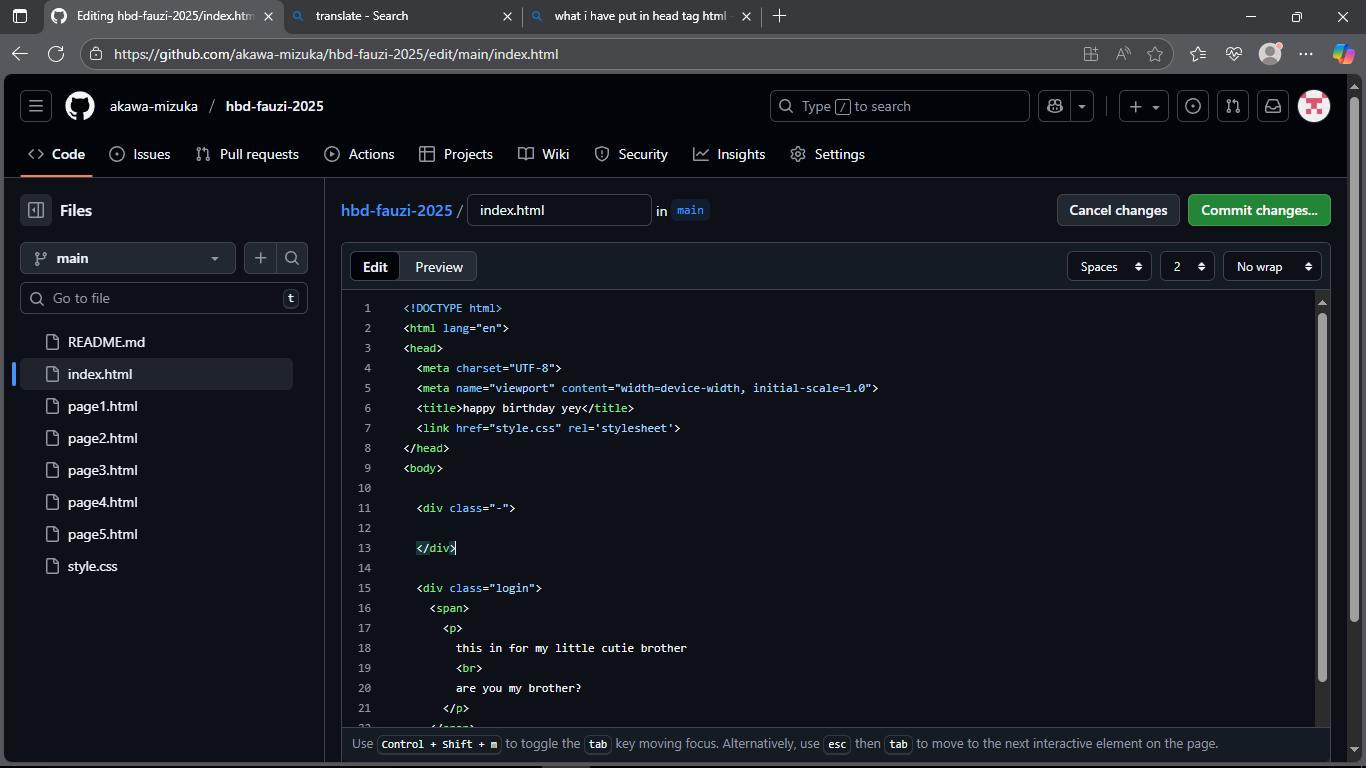The width and height of the screenshot is (1366, 768).
Task: Open the pull requests icon in header
Action: pos(1233,106)
